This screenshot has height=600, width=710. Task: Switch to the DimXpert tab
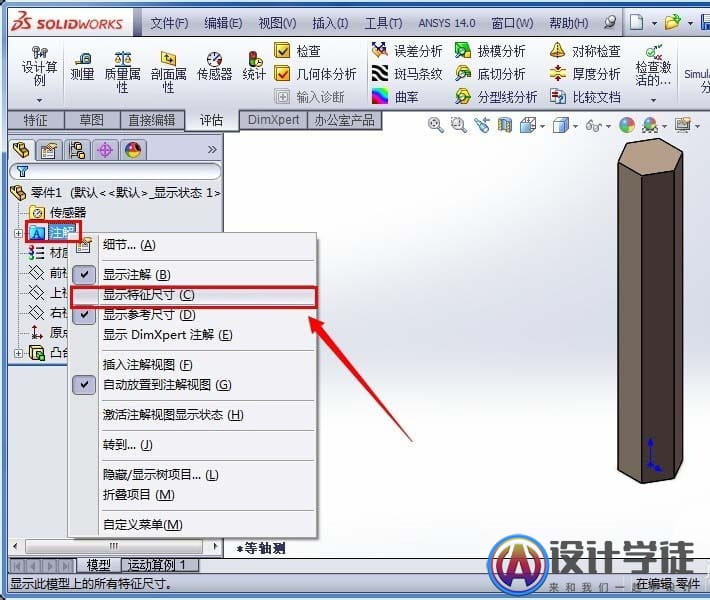coord(273,120)
